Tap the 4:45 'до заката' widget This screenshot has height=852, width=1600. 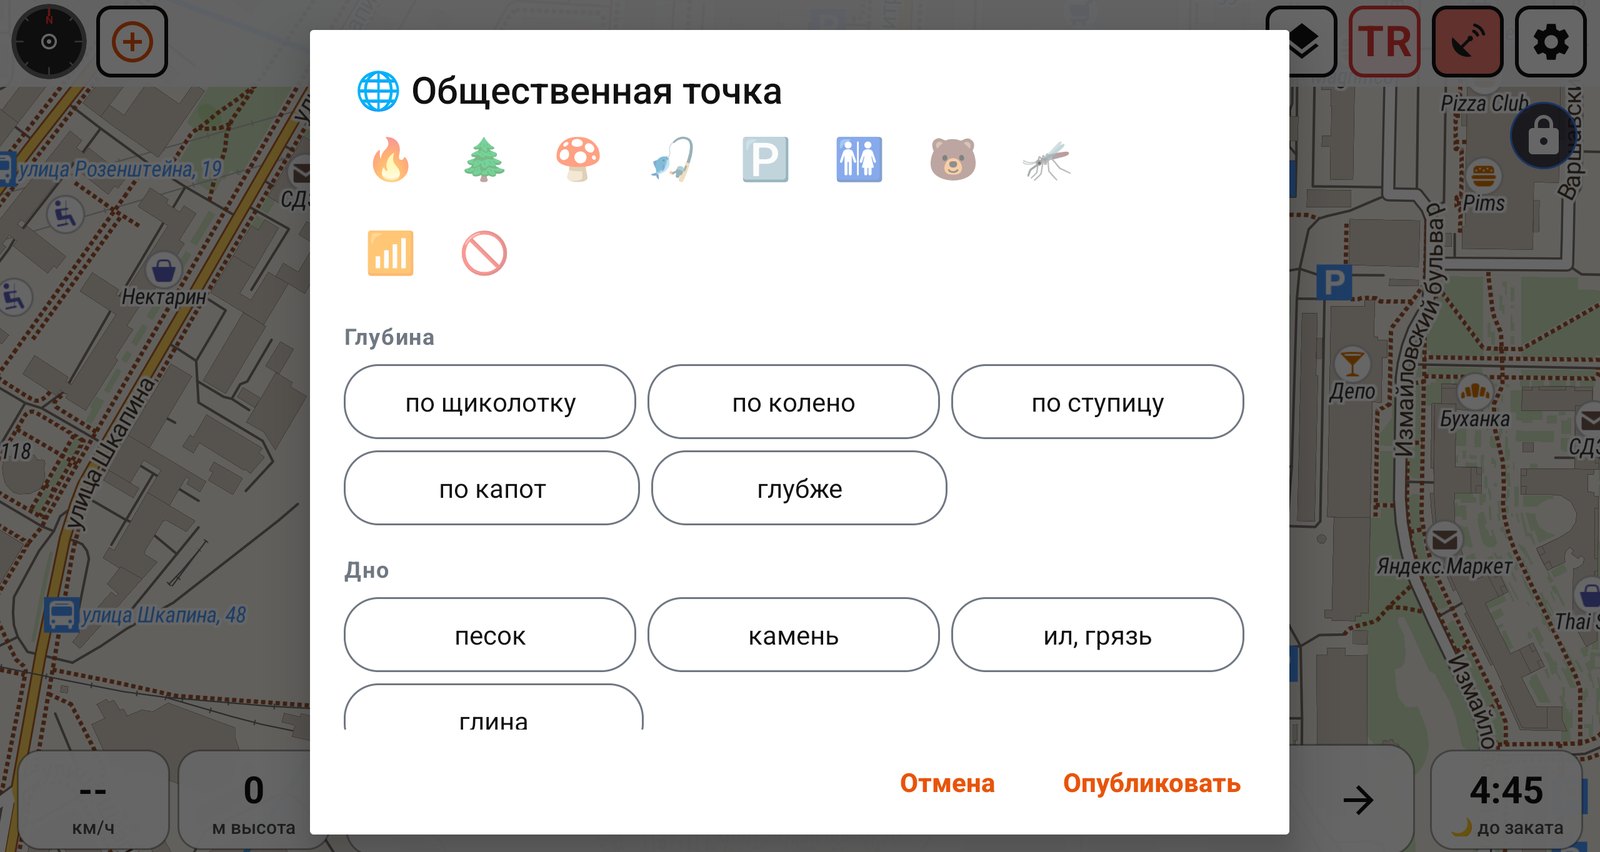coord(1506,800)
